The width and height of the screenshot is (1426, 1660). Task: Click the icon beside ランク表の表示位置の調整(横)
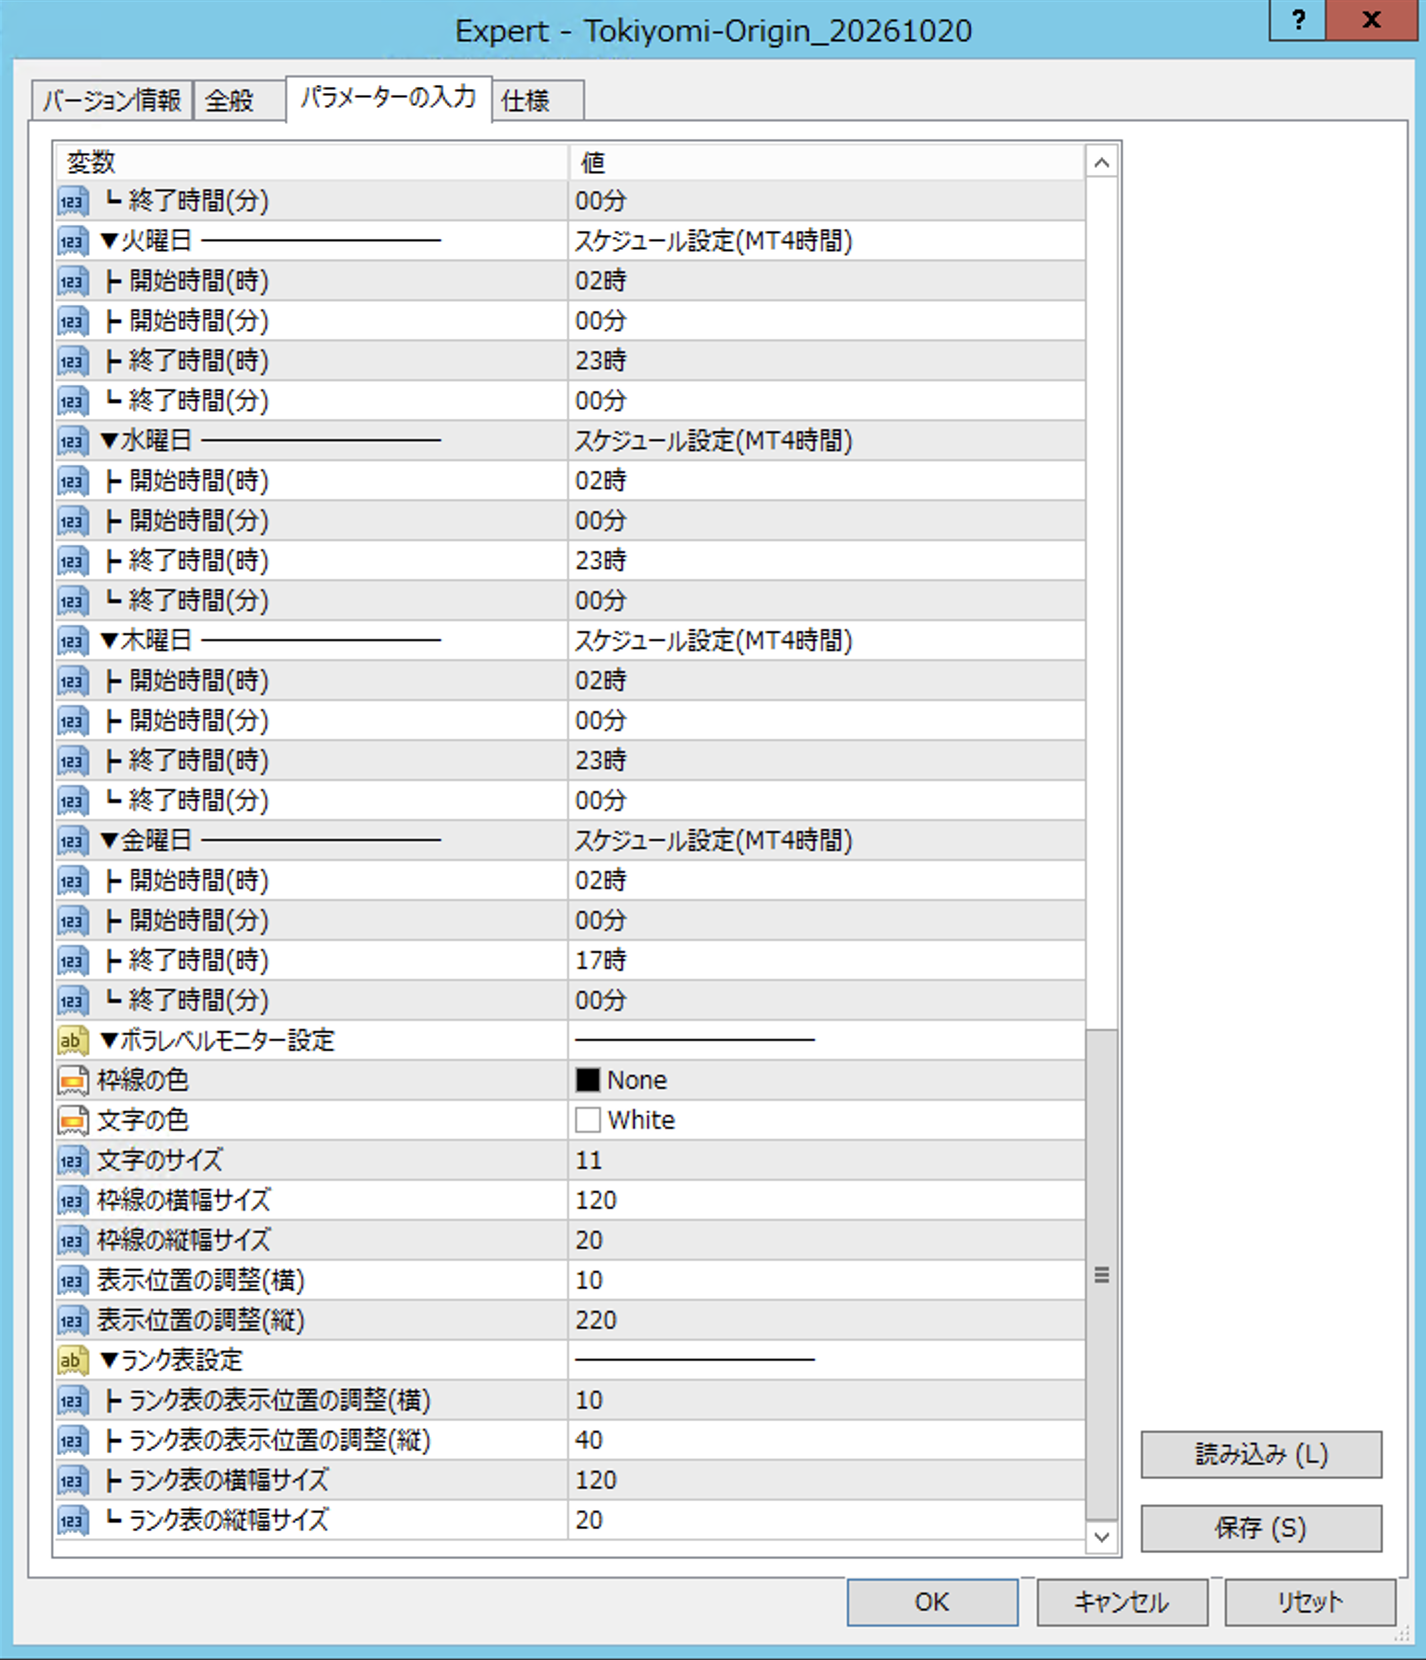coord(72,1401)
